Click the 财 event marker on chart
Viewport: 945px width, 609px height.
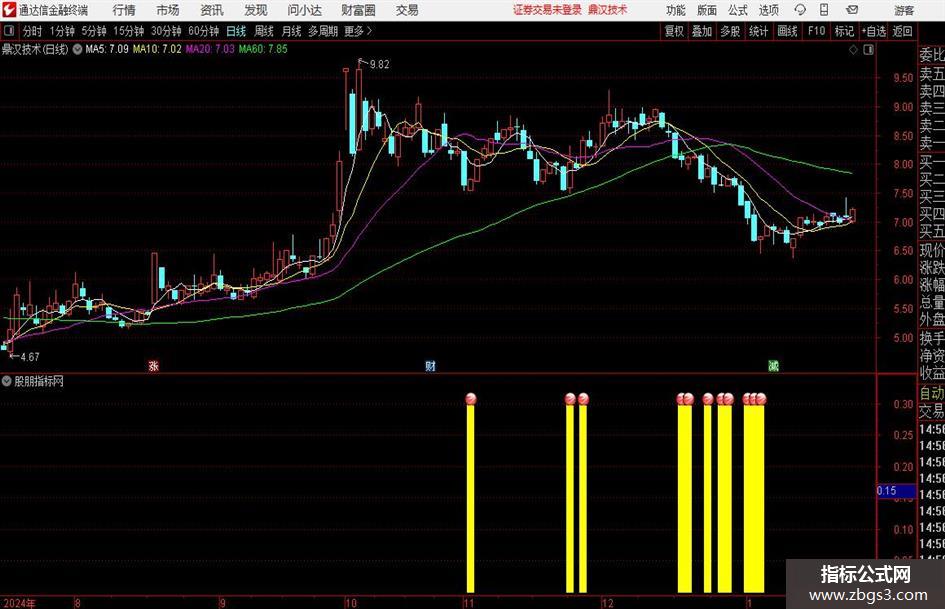(x=430, y=365)
